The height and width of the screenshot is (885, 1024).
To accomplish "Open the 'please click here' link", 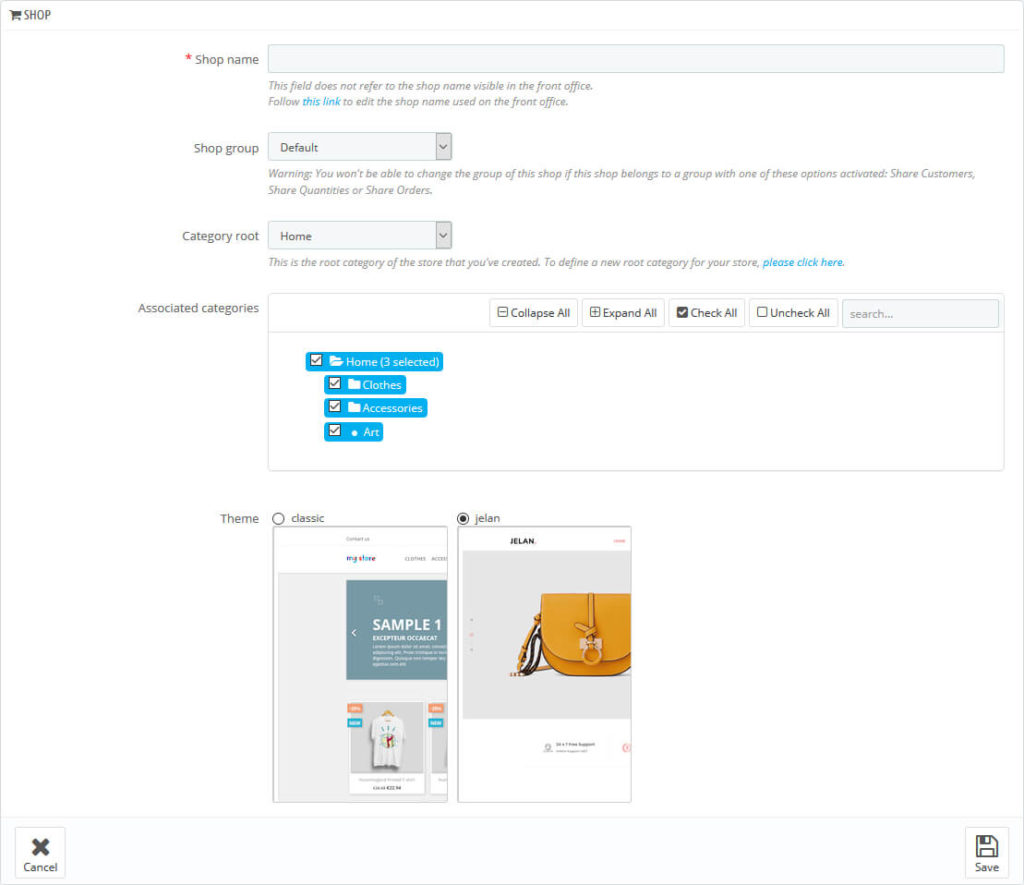I will (x=803, y=262).
